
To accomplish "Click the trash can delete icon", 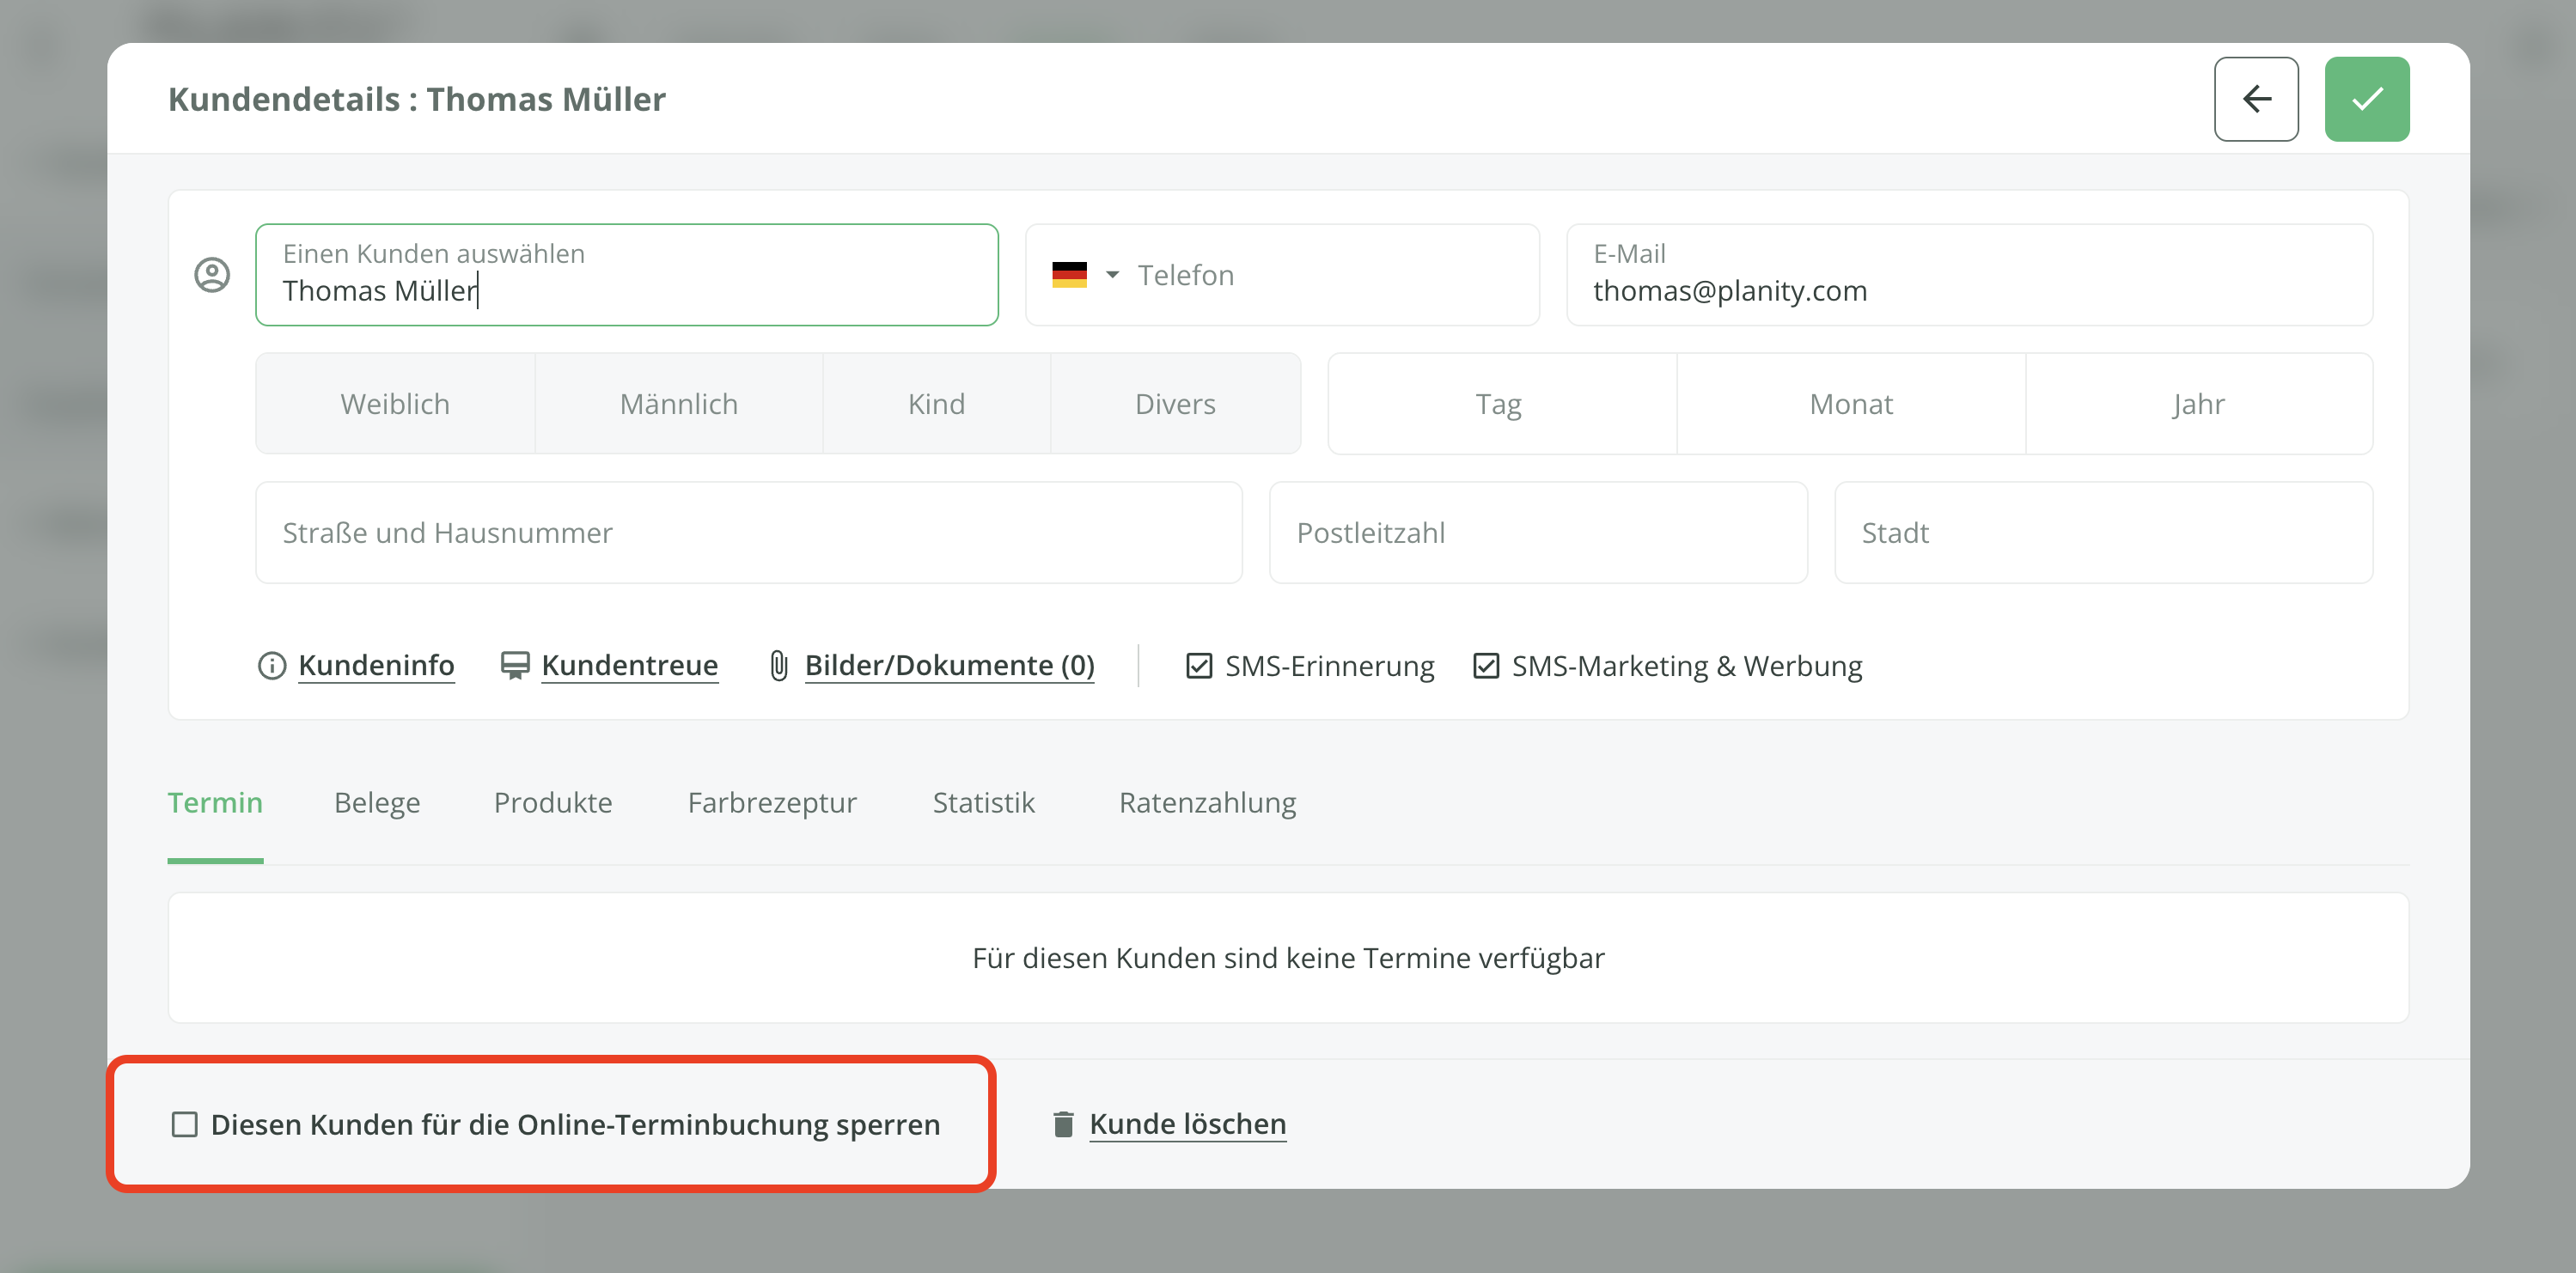I will click(1063, 1124).
